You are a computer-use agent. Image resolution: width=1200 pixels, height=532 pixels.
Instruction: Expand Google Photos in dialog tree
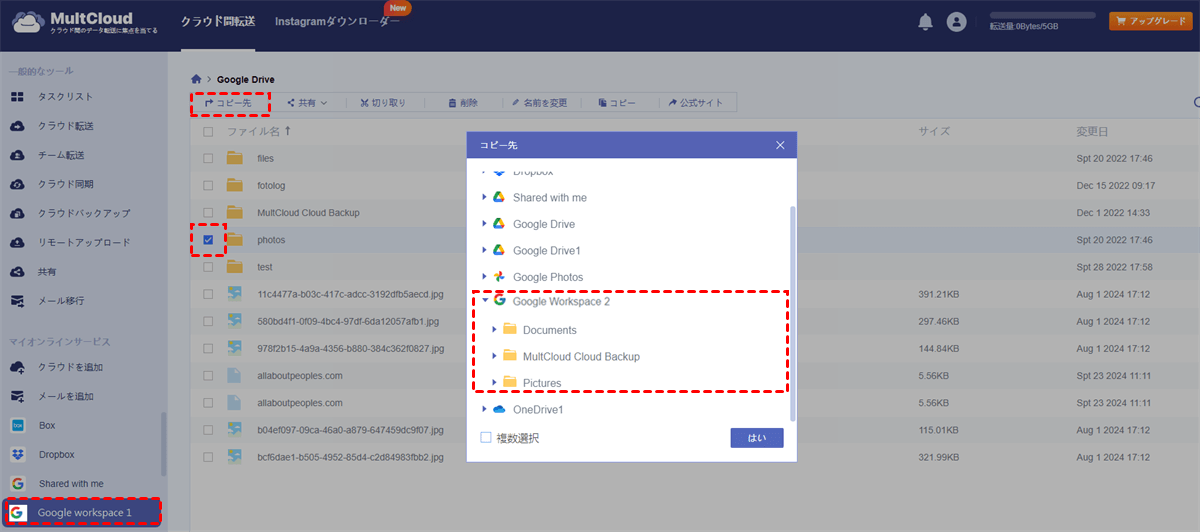(x=485, y=277)
